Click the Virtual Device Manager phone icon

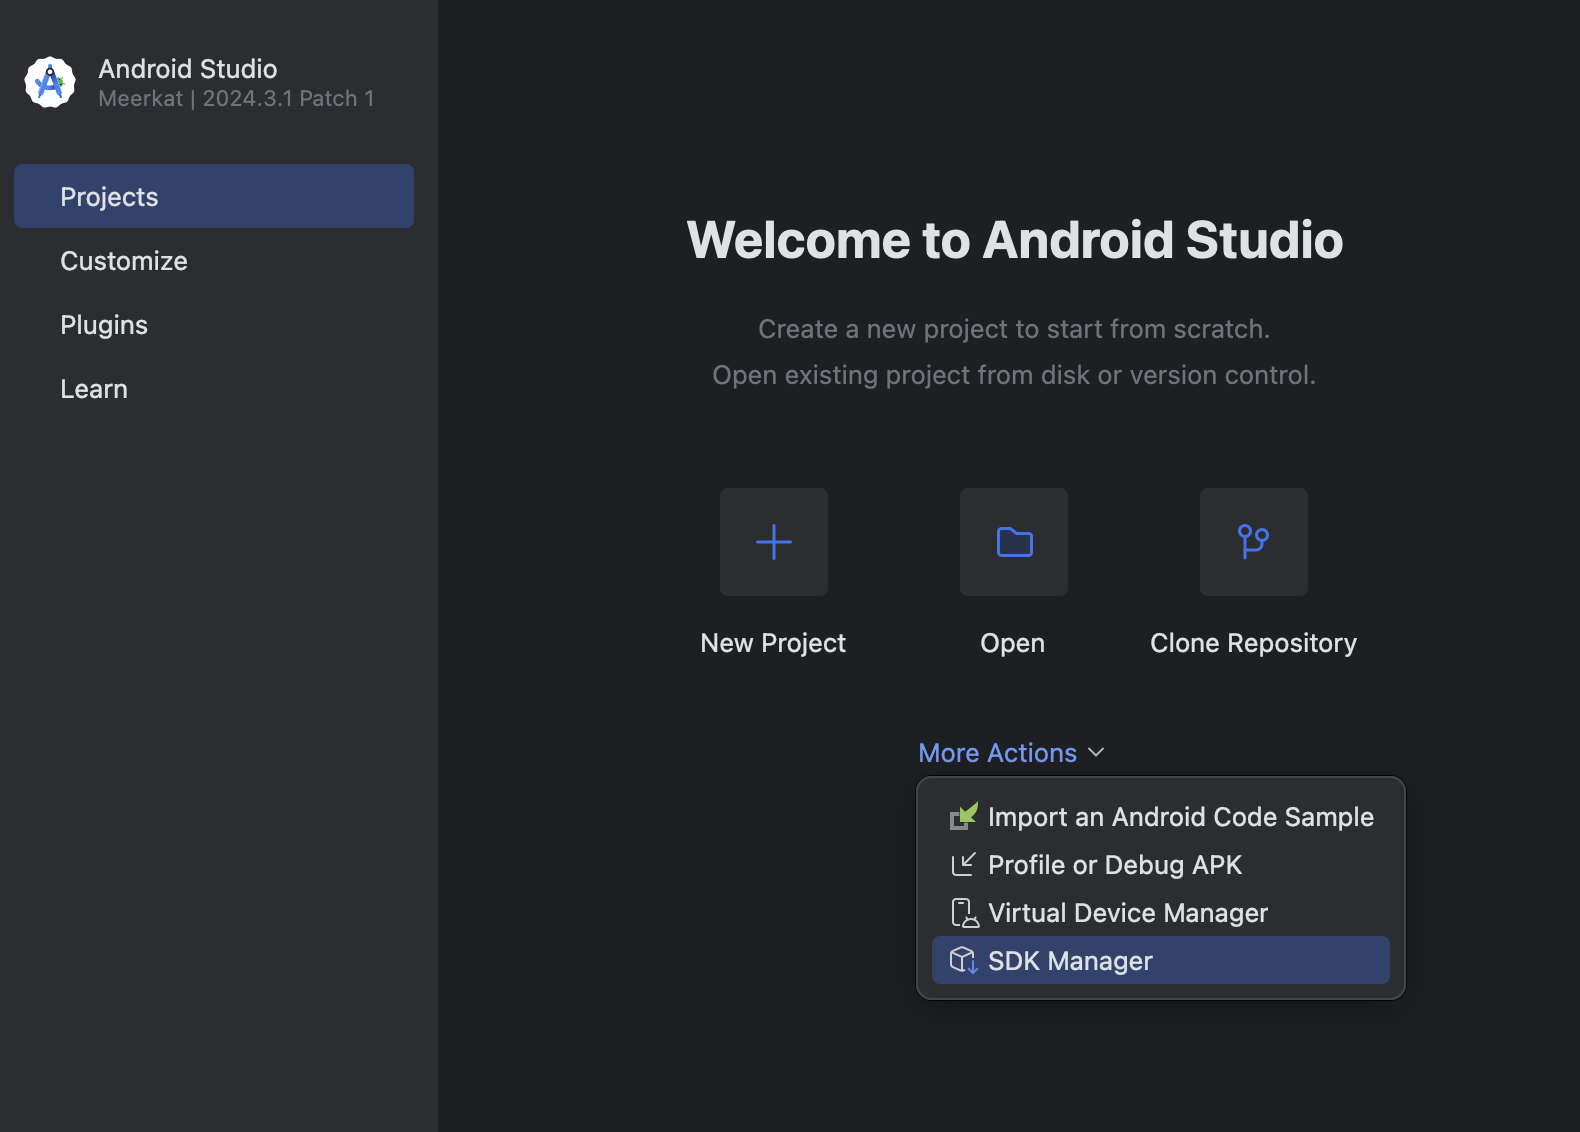964,912
